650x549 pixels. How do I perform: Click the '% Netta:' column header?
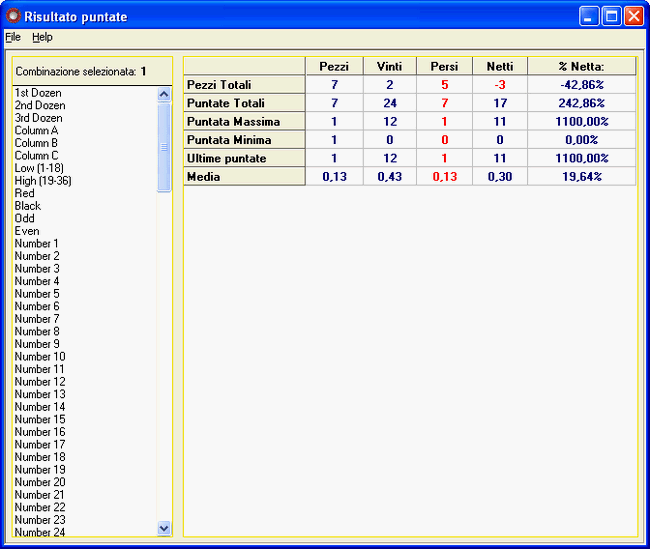click(x=582, y=66)
